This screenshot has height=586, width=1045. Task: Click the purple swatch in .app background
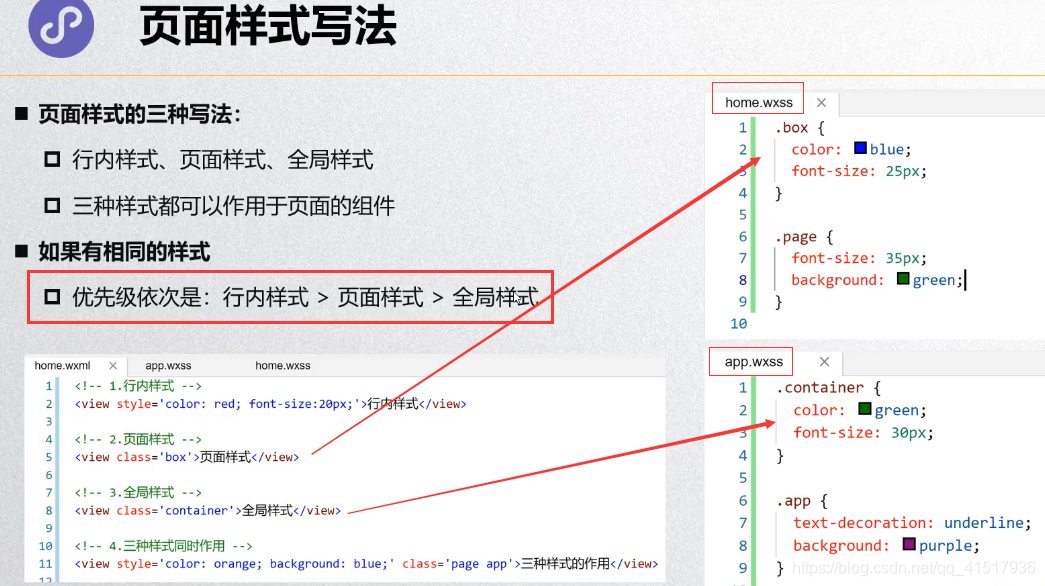pyautogui.click(x=908, y=544)
